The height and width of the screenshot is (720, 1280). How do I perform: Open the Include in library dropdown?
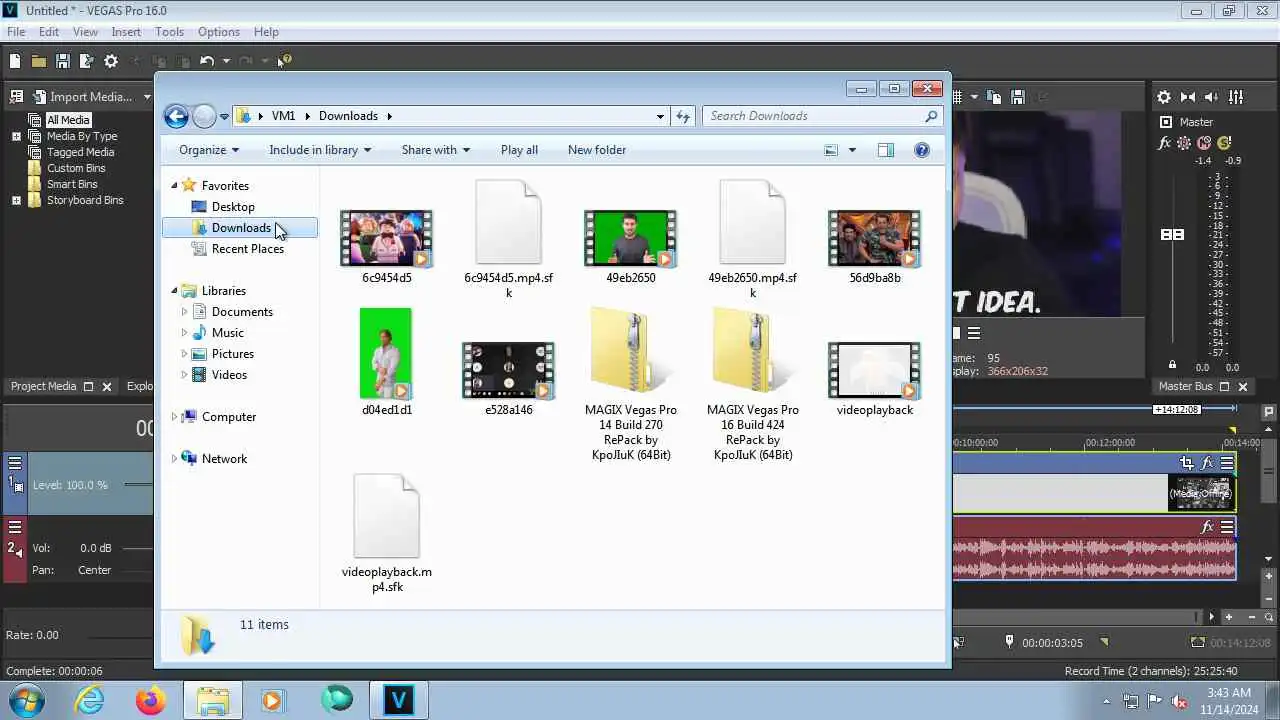click(x=320, y=150)
